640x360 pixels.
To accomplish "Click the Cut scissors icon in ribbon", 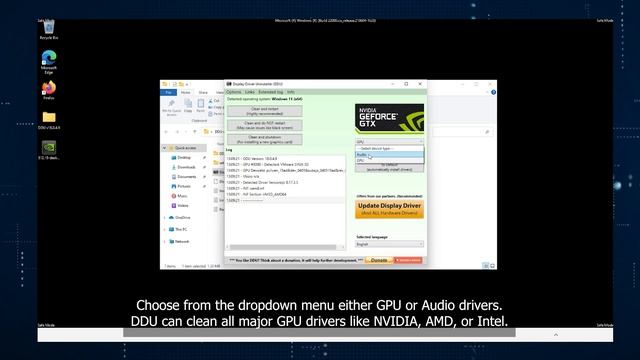I will pyautogui.click(x=211, y=101).
